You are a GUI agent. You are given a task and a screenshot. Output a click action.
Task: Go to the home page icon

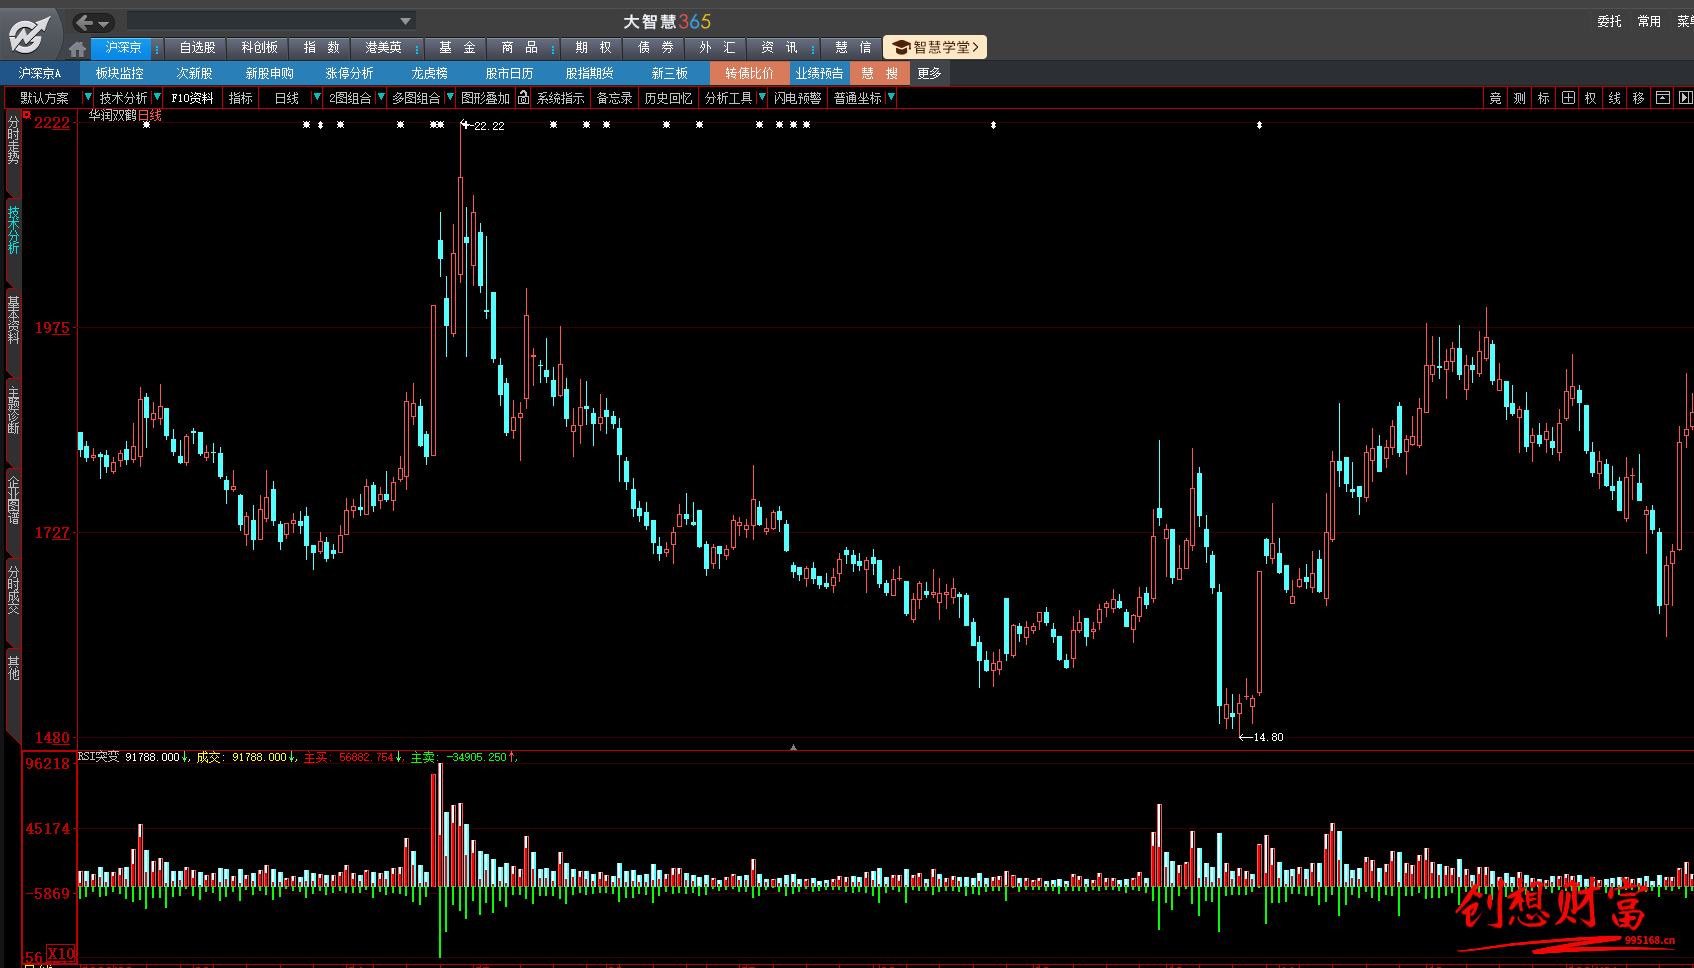point(78,48)
